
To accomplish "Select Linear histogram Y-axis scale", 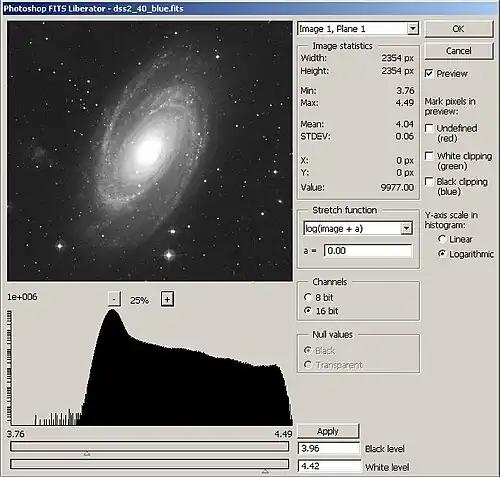I will 442,239.
